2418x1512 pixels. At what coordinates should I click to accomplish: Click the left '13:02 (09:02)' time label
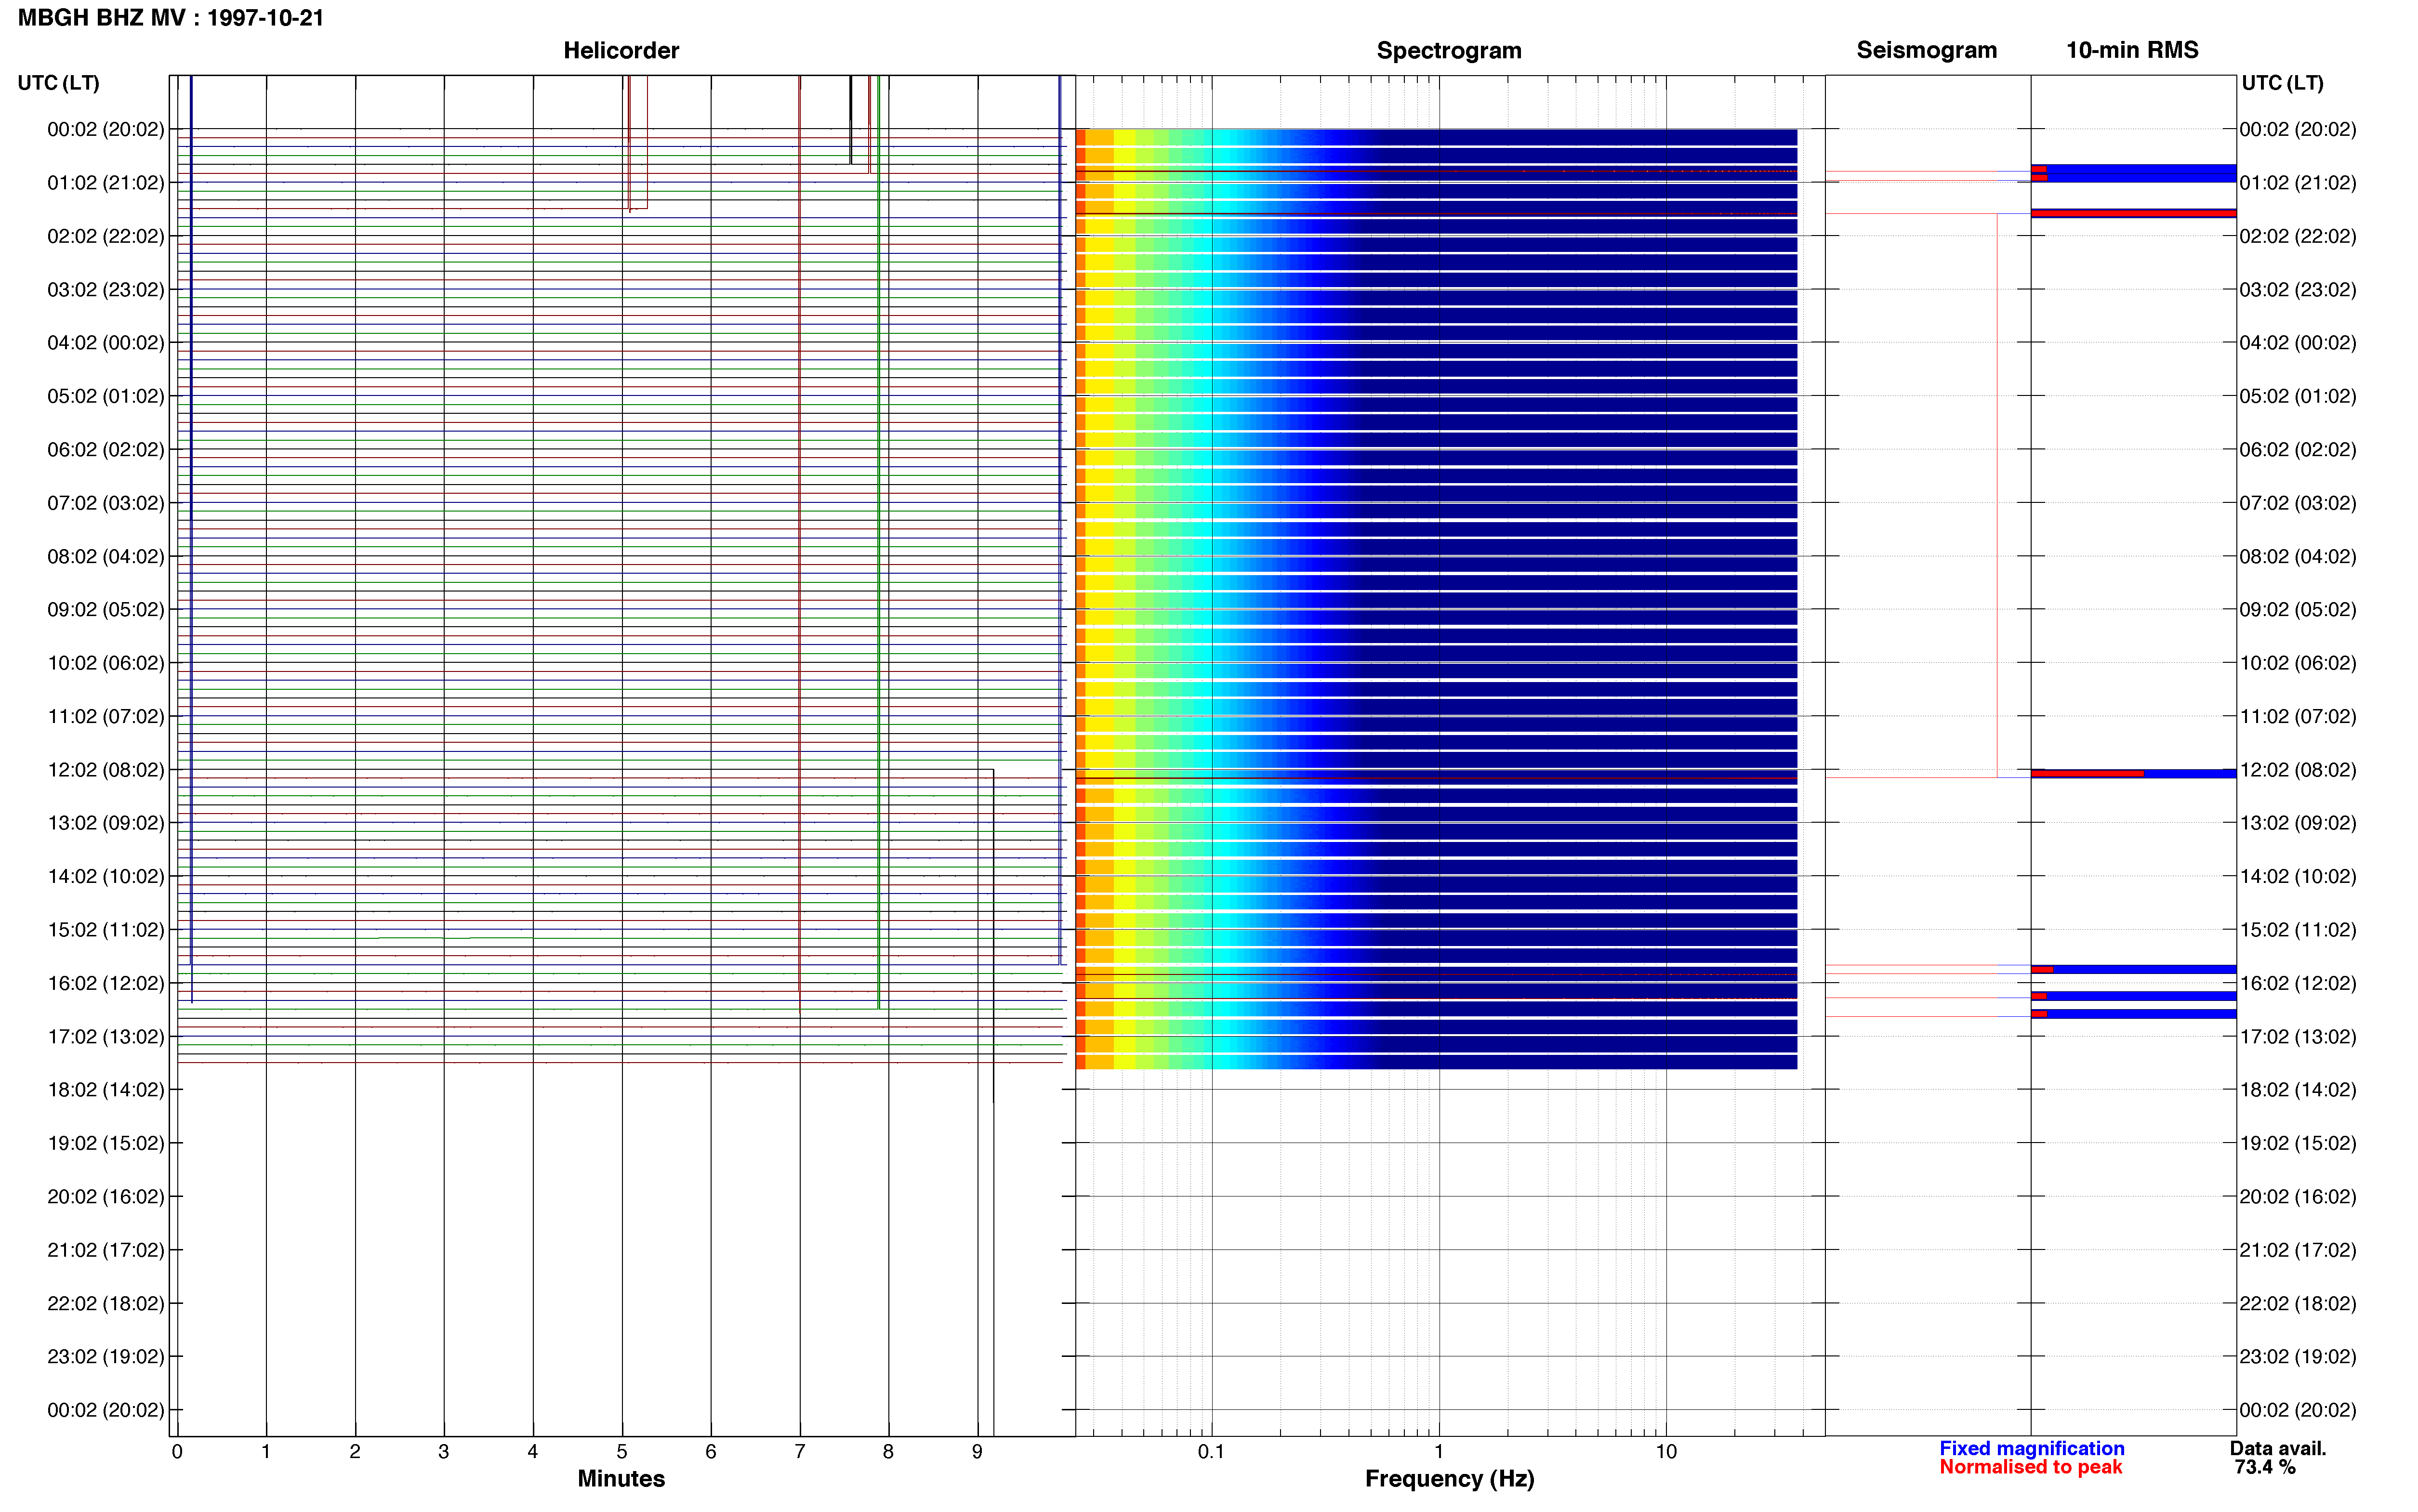[106, 823]
